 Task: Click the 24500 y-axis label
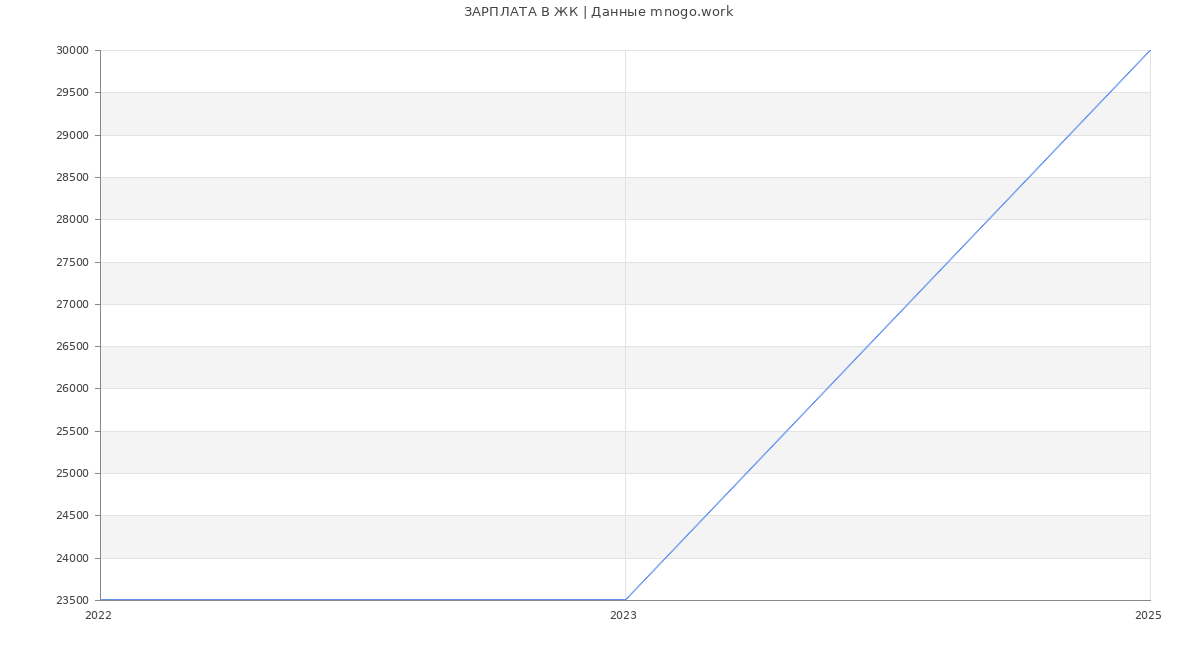click(x=73, y=516)
